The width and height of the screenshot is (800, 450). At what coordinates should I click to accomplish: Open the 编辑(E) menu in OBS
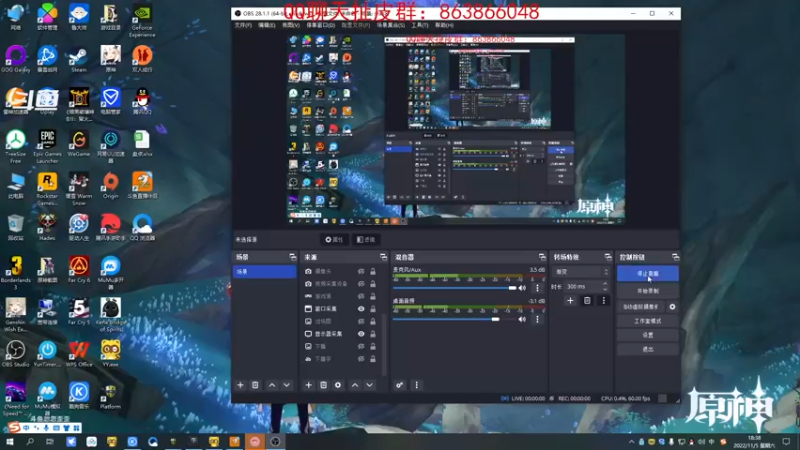[266, 25]
